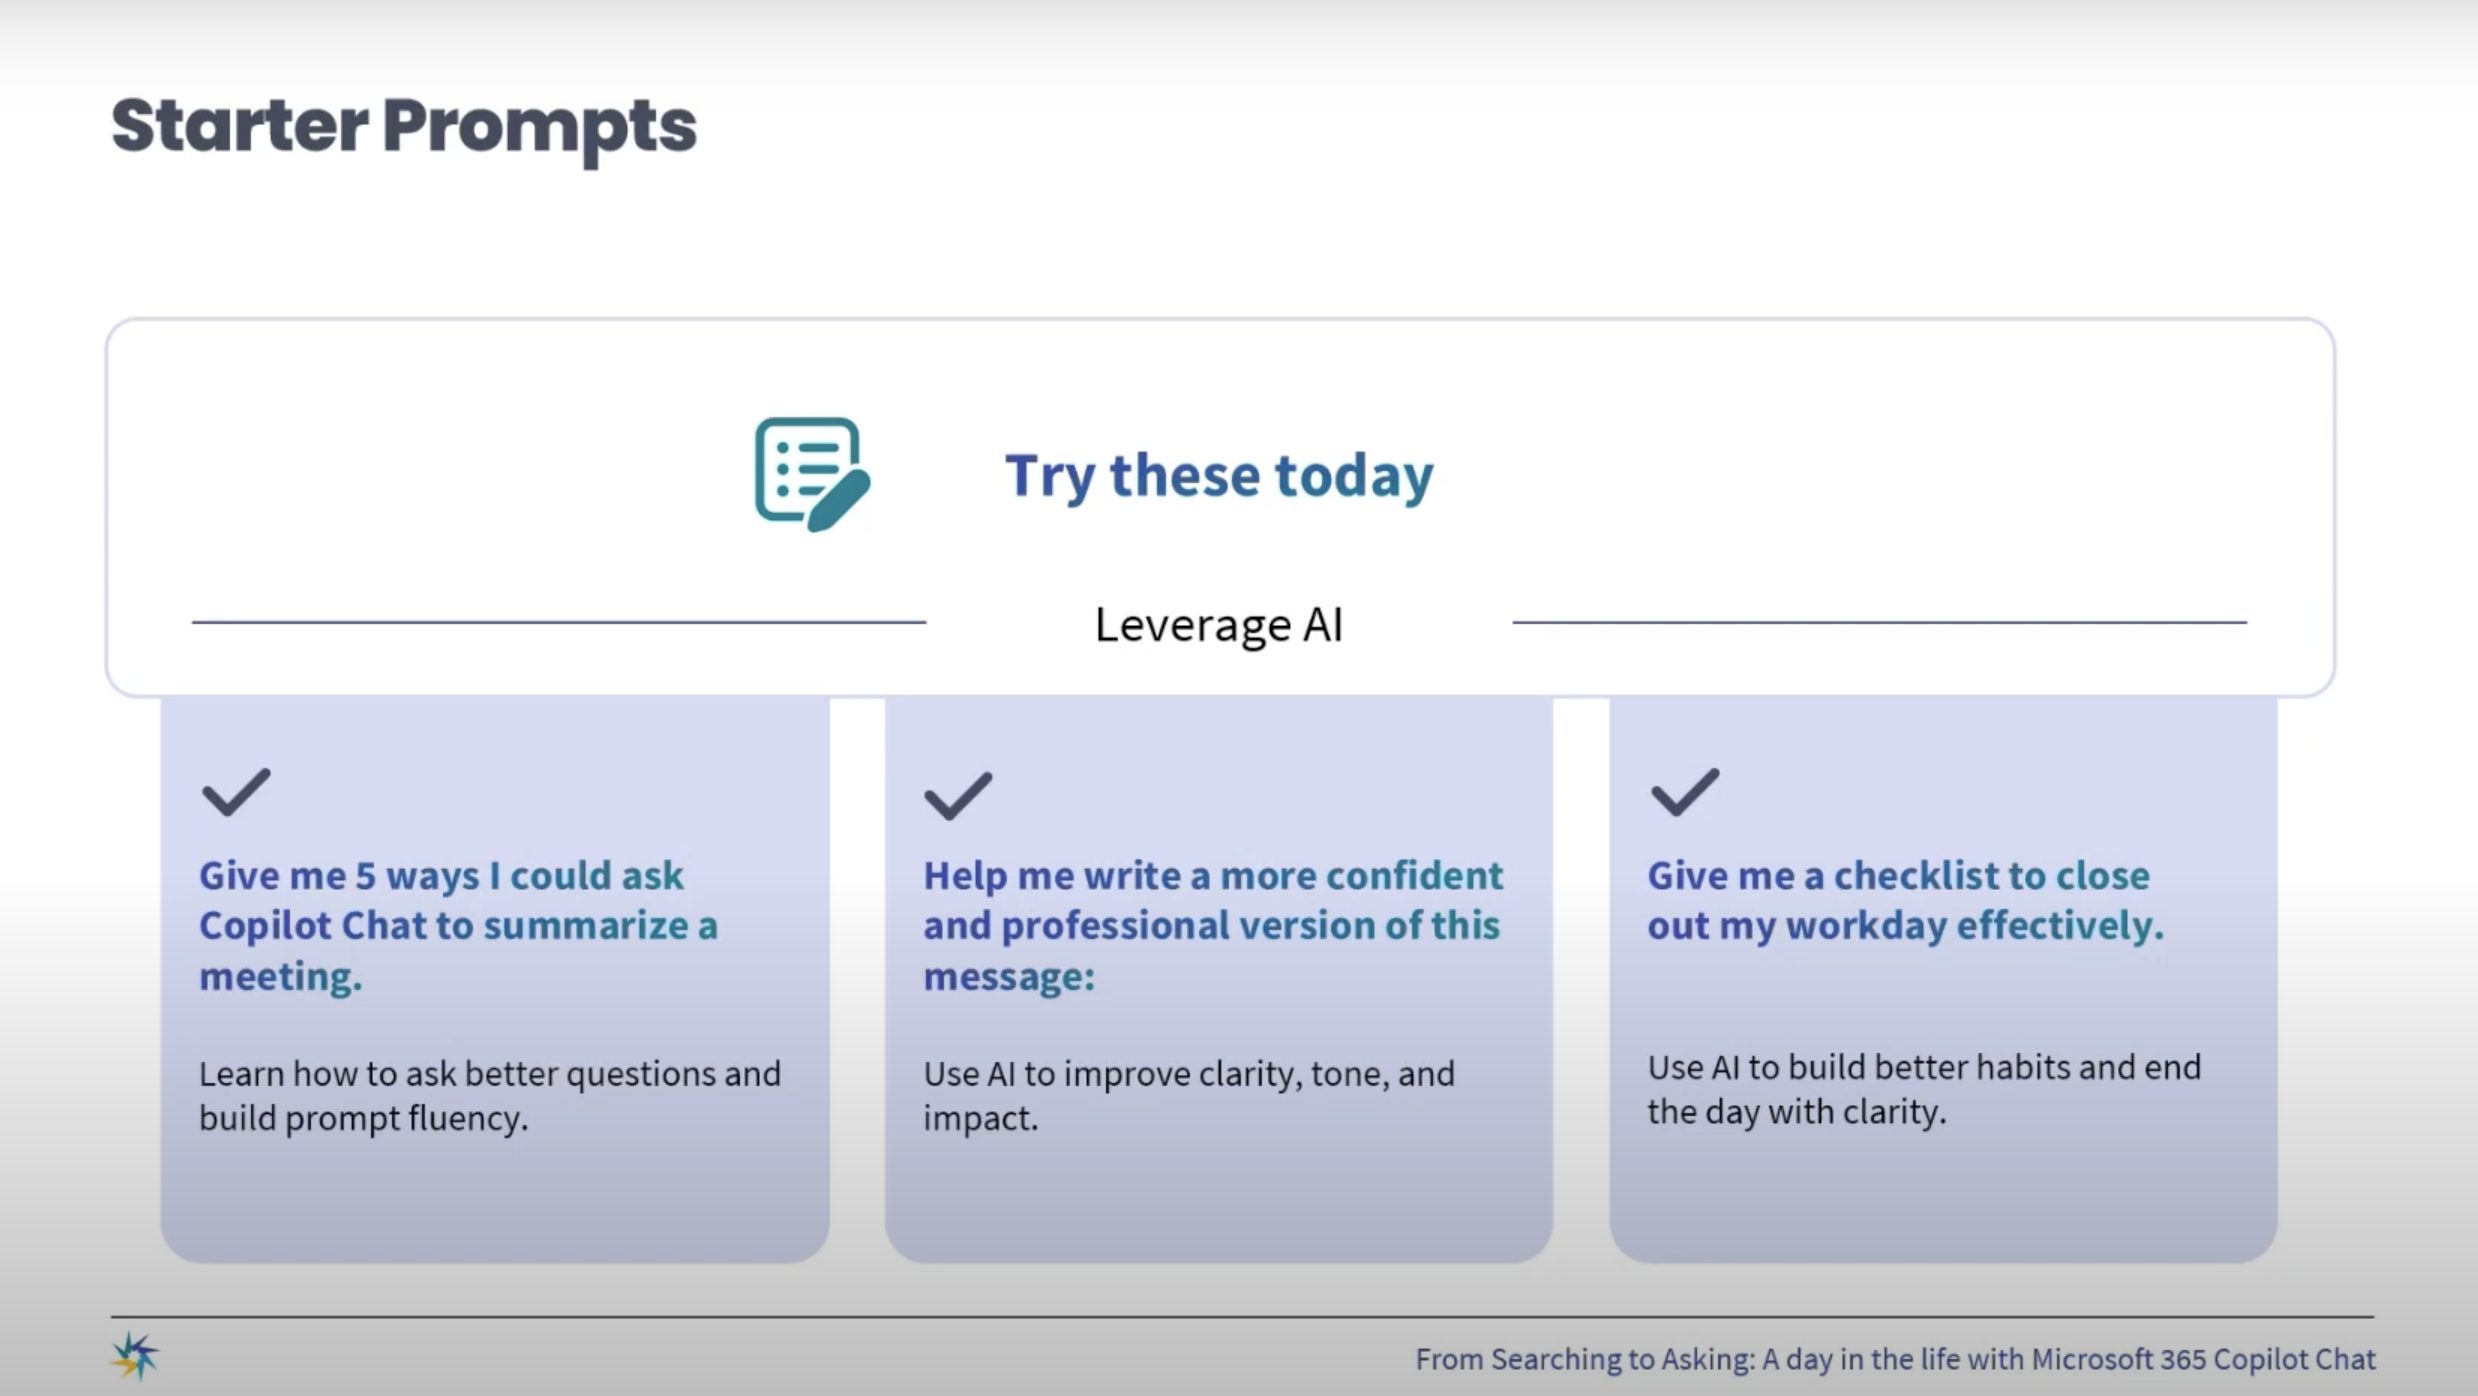
Task: Select the confident professional message prompt
Action: coord(1213,925)
